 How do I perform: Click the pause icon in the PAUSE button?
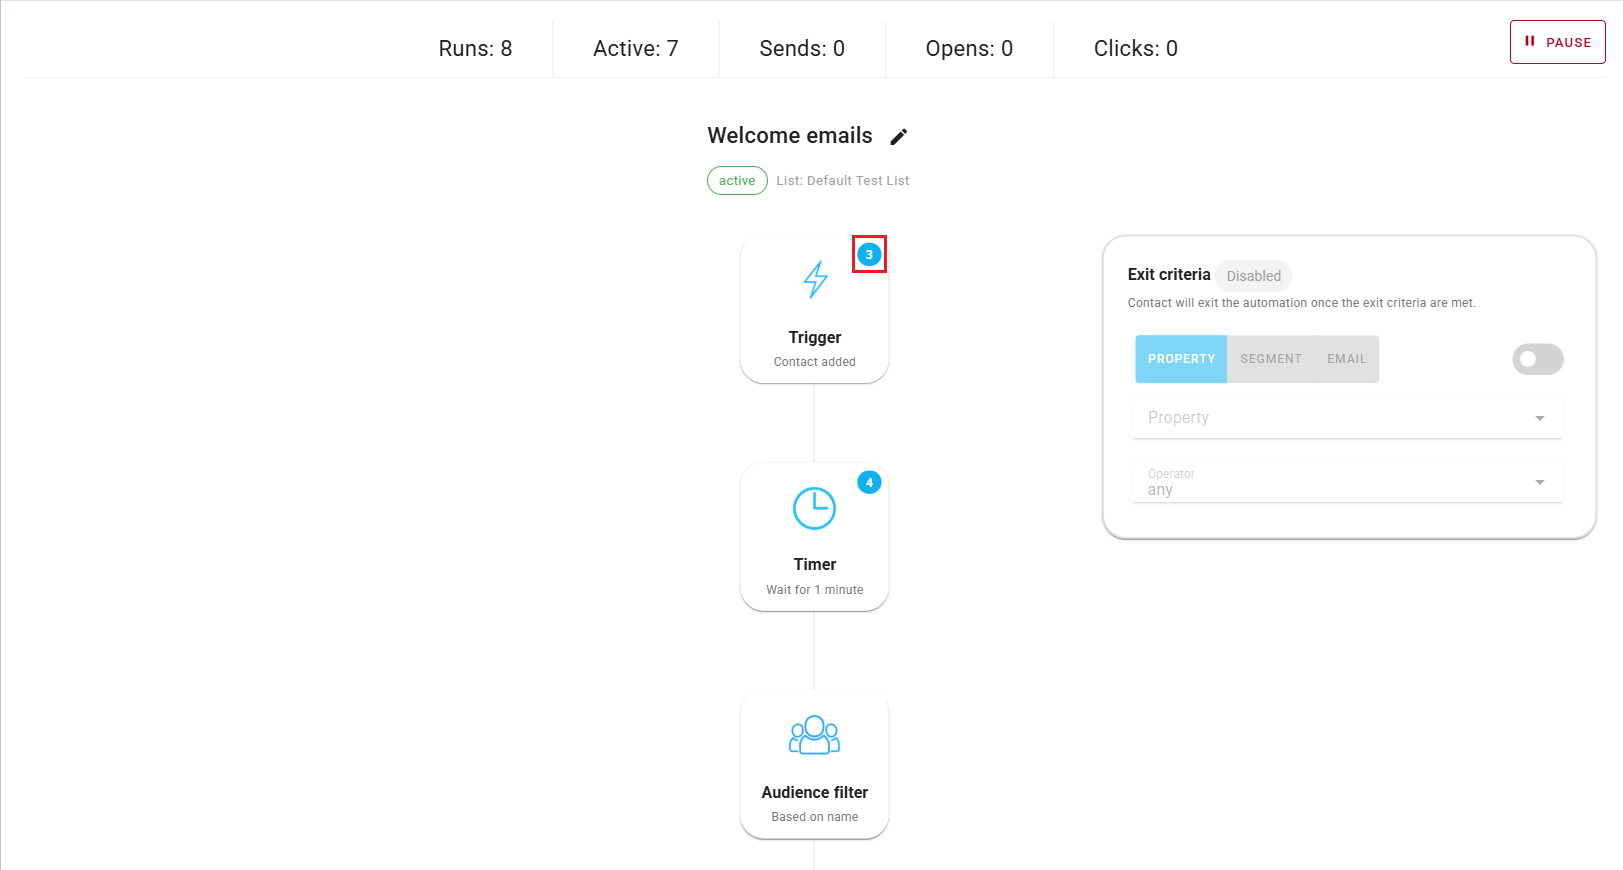(1529, 42)
